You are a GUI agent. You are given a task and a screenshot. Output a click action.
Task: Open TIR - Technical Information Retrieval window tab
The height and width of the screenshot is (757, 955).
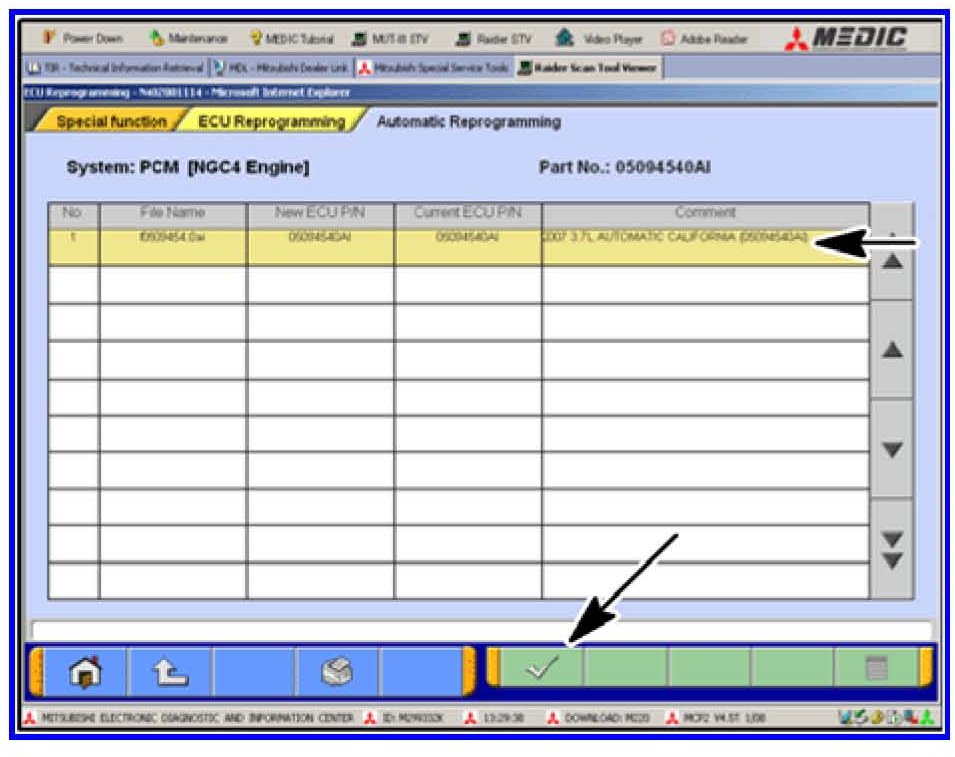[110, 67]
